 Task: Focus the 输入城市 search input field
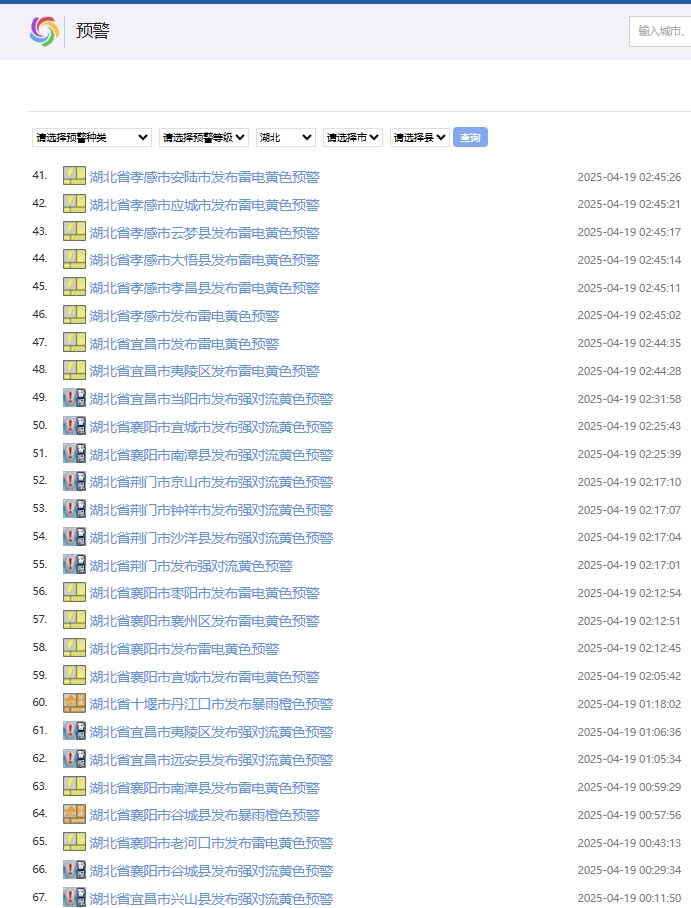click(x=660, y=31)
